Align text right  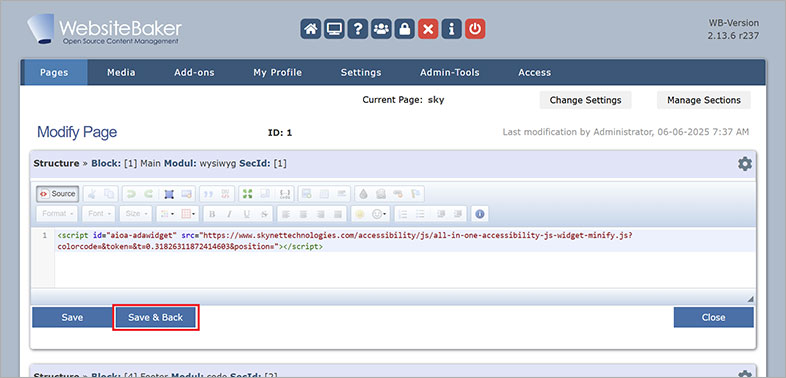coord(321,214)
